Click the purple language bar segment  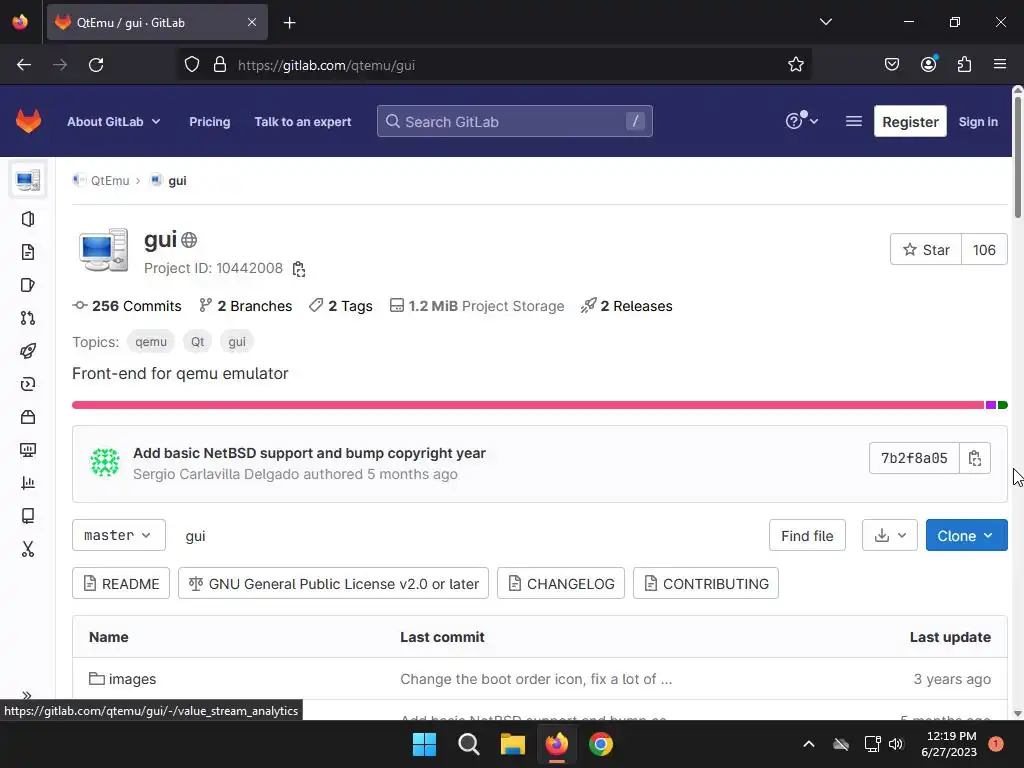pyautogui.click(x=991, y=405)
